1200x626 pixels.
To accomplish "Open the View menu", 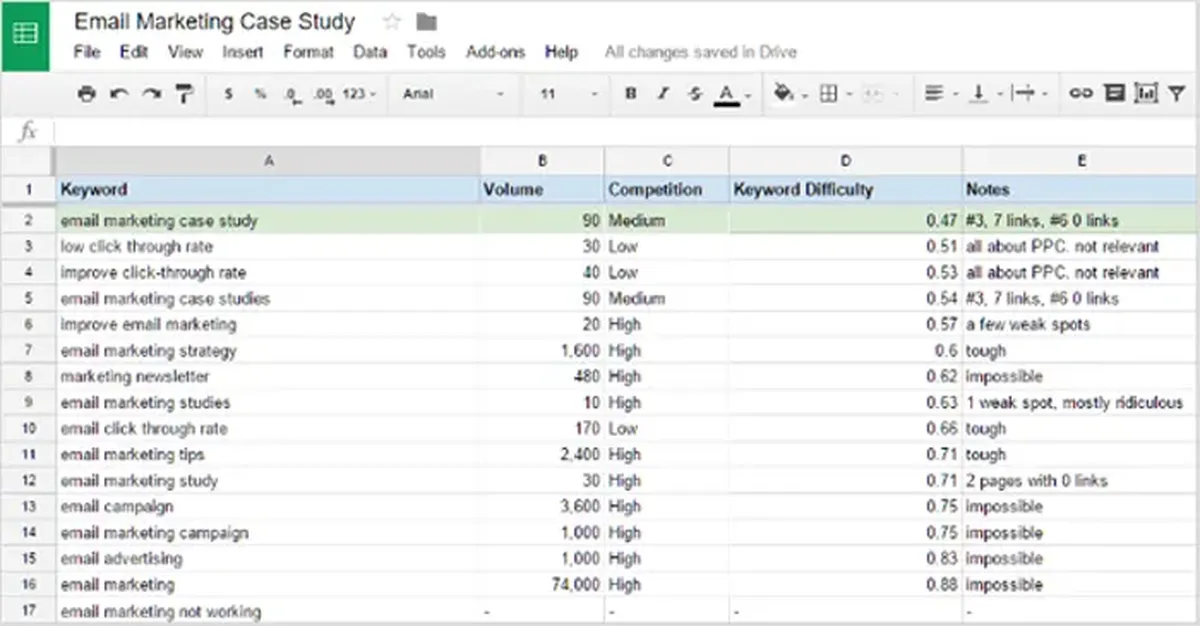I will tap(185, 52).
